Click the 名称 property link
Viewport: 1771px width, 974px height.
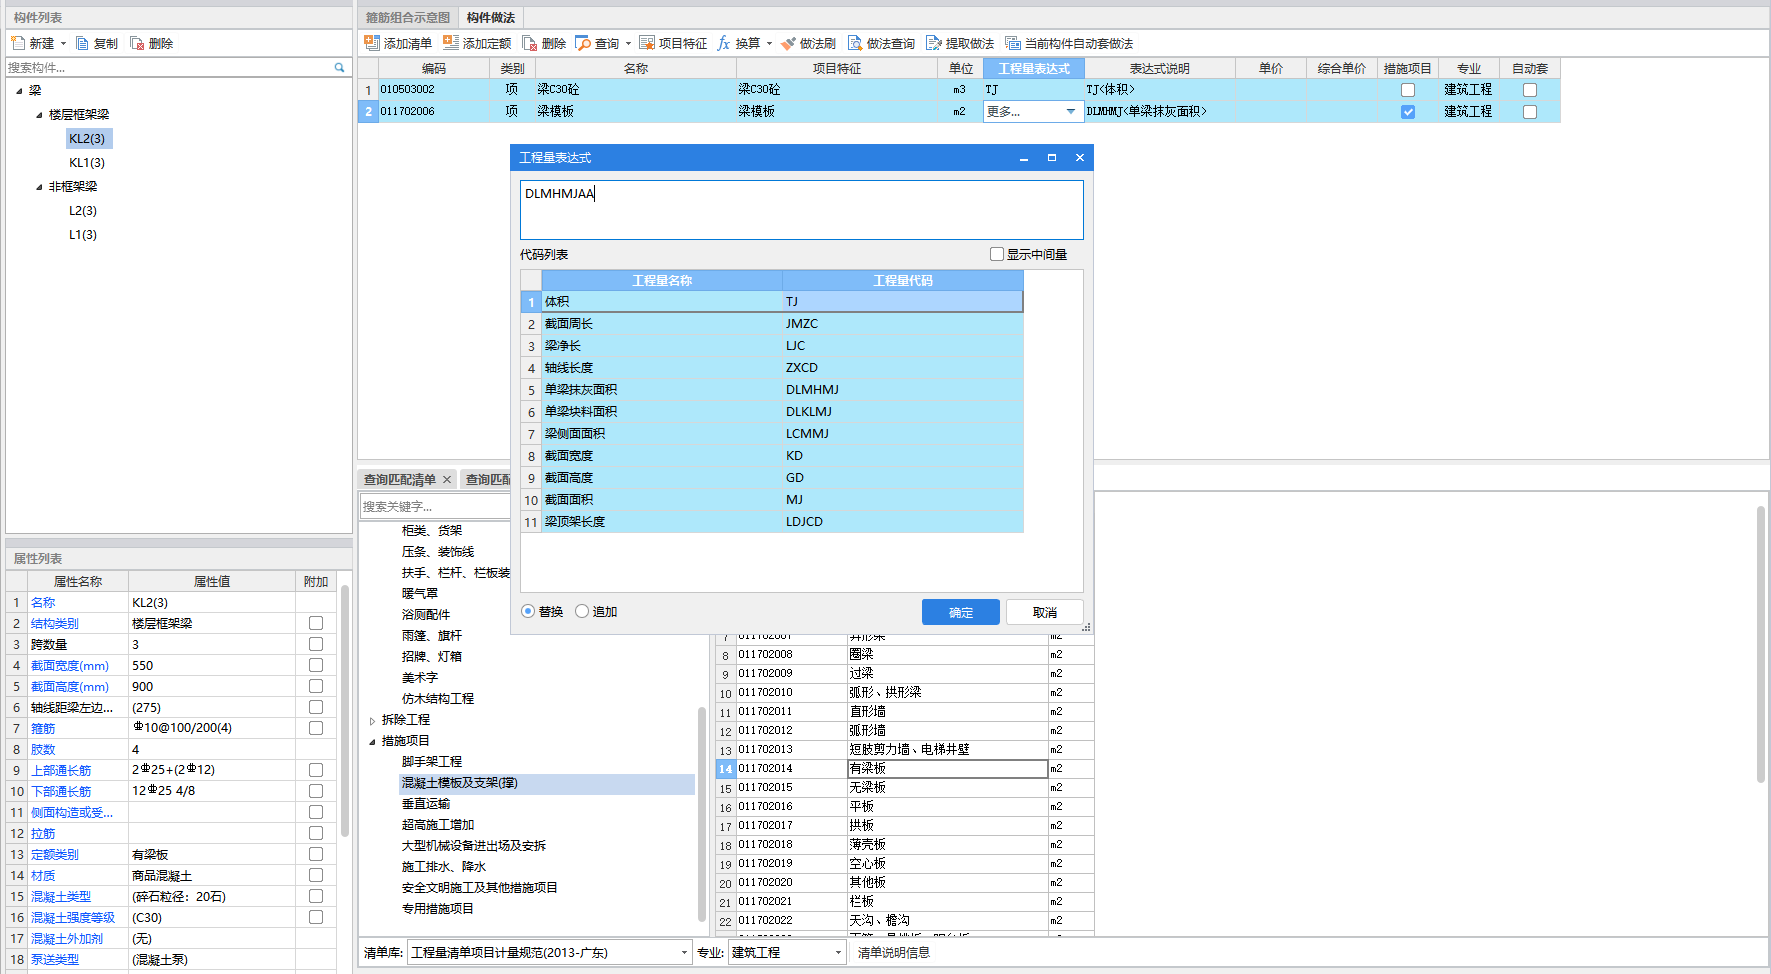point(43,602)
